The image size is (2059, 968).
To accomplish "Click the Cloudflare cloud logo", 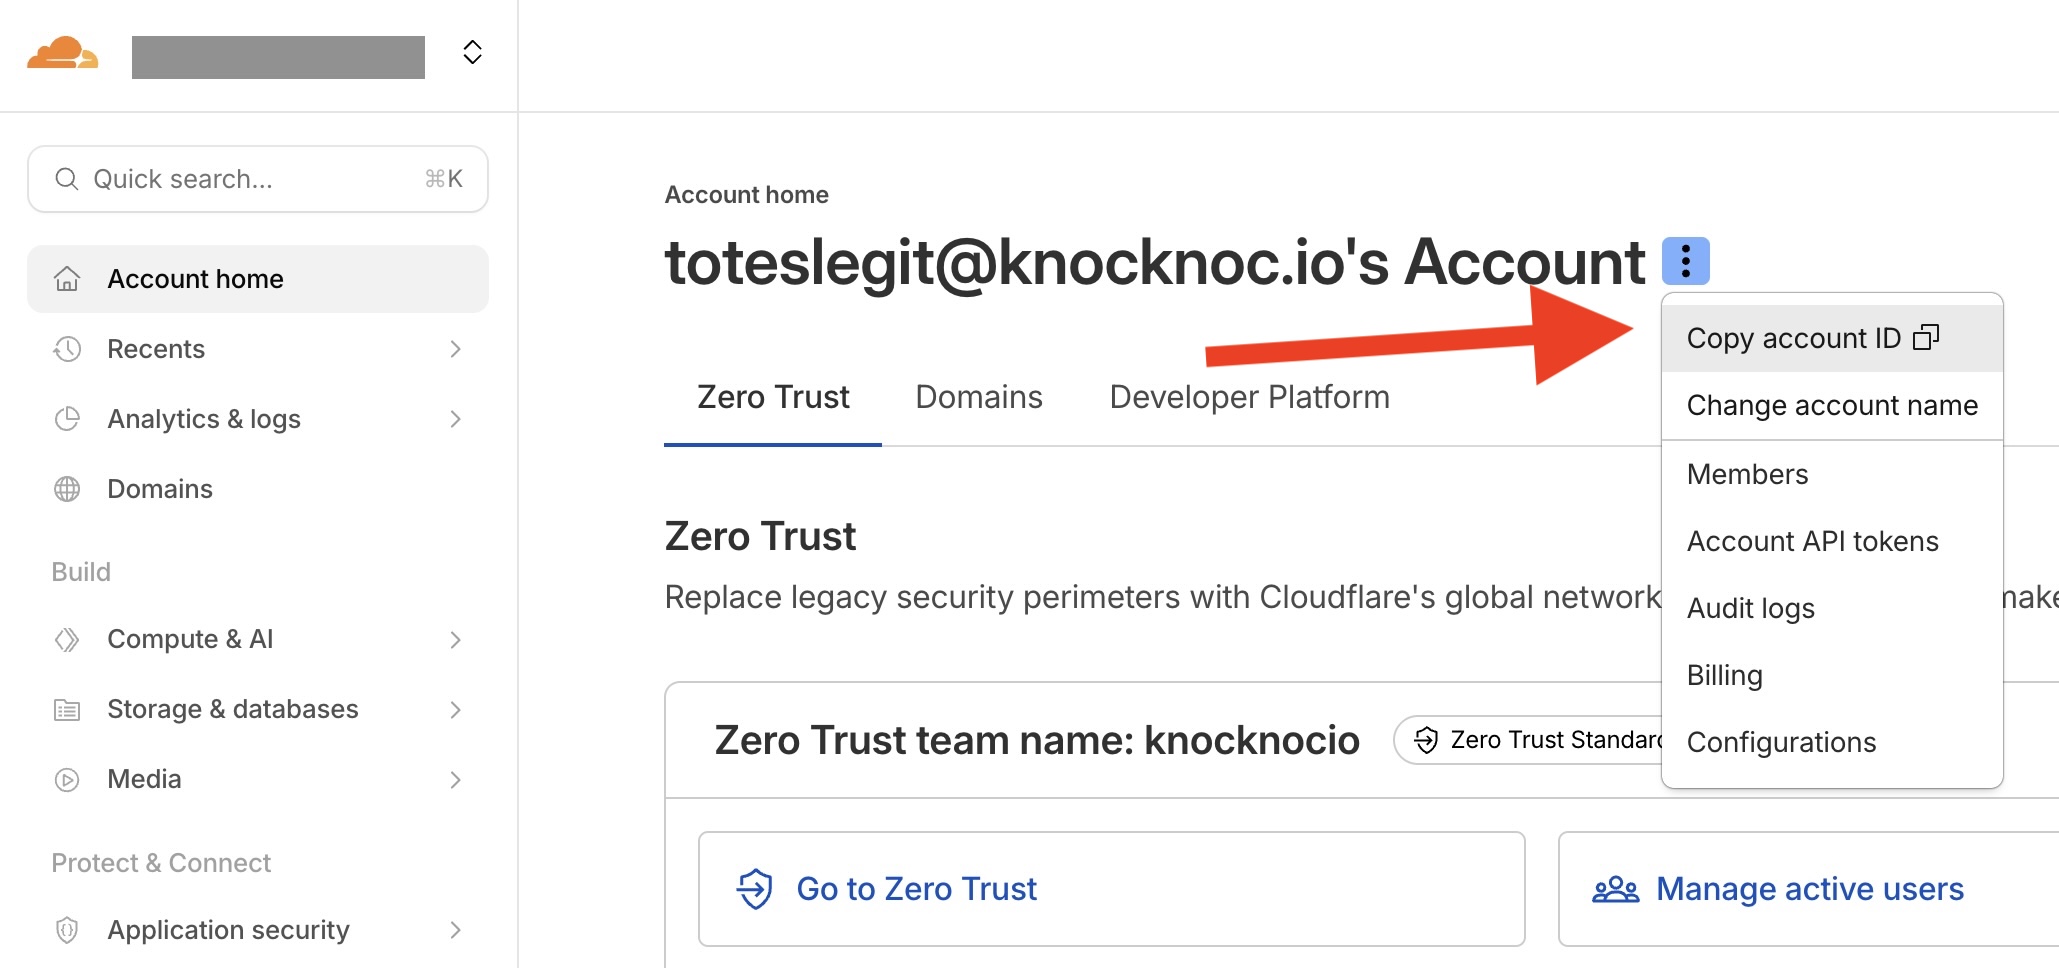I will pos(62,53).
